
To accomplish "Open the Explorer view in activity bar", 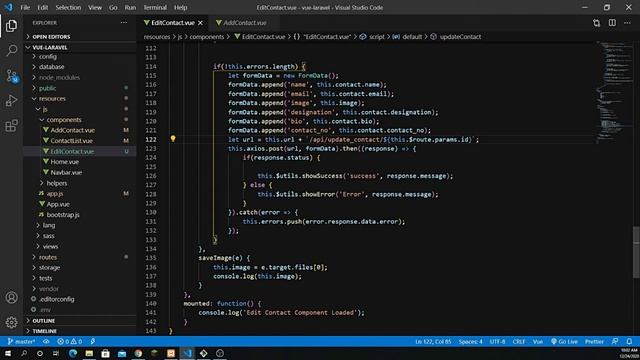I will (11, 26).
